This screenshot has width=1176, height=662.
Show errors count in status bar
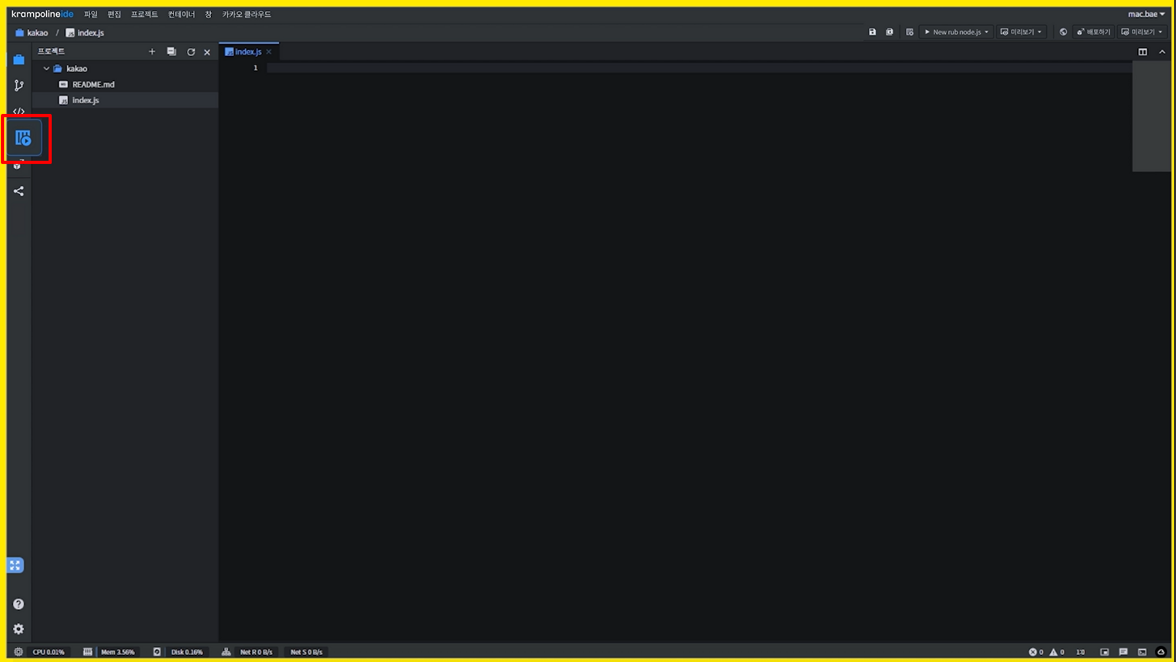click(1036, 652)
